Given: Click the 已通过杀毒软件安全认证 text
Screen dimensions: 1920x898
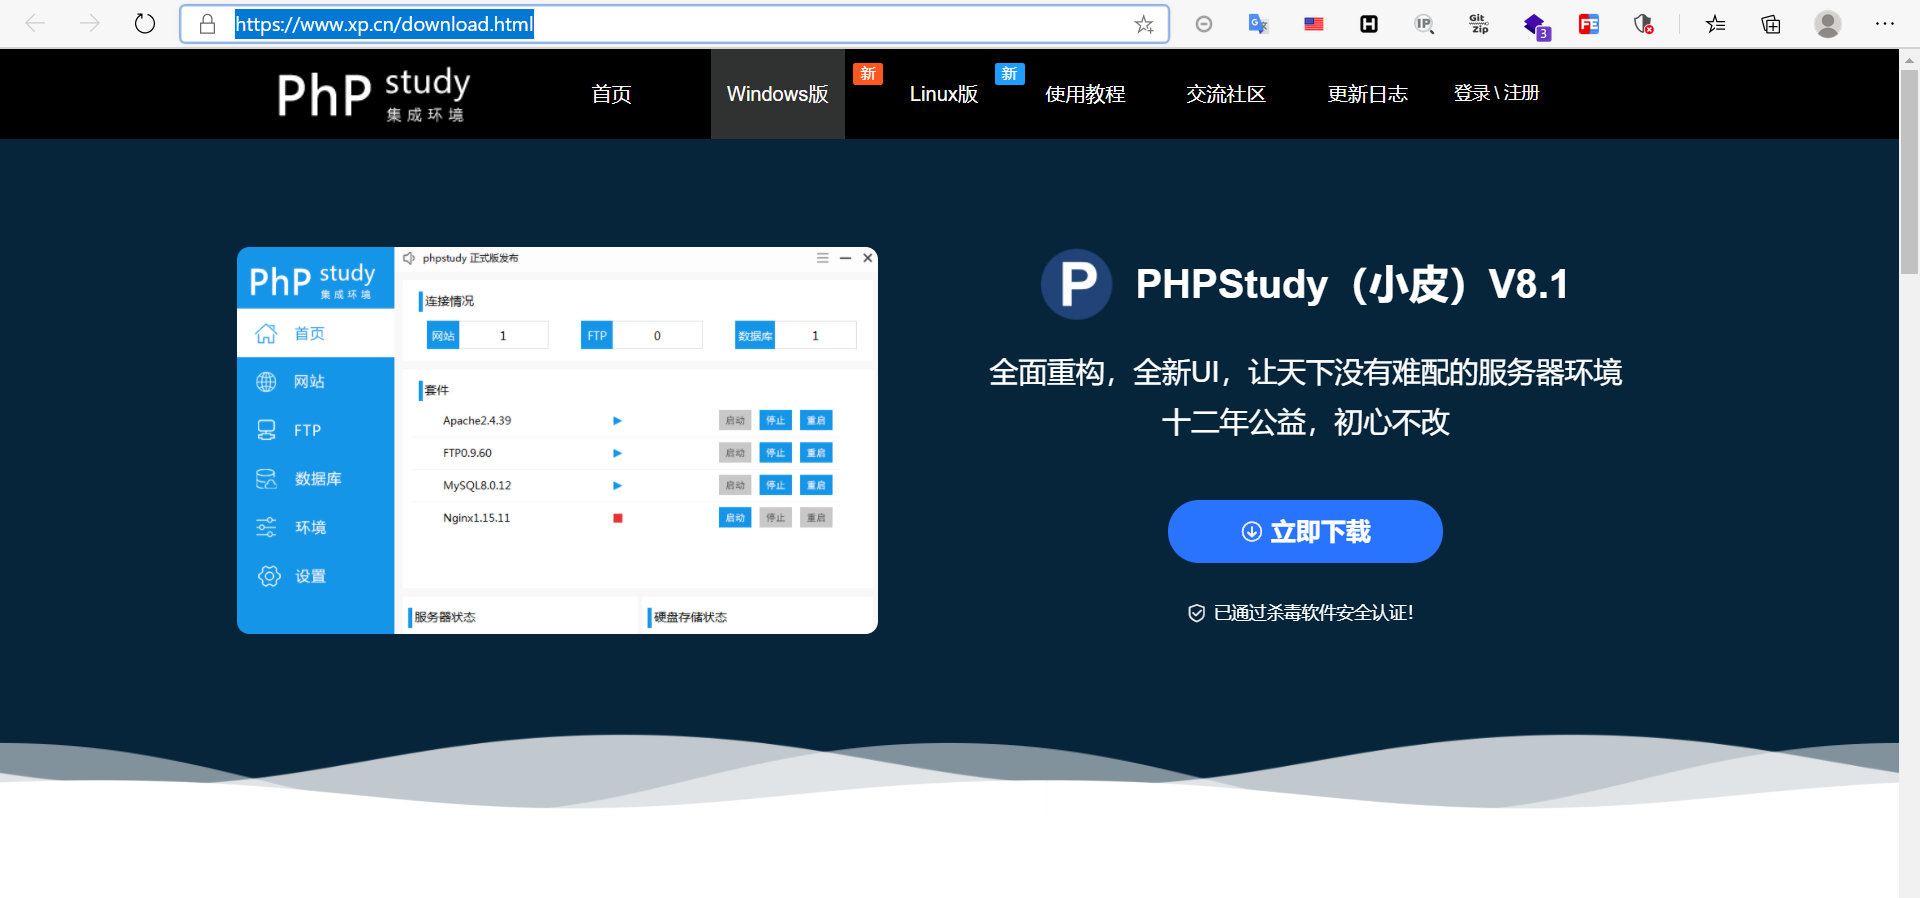Looking at the screenshot, I should tap(1313, 613).
